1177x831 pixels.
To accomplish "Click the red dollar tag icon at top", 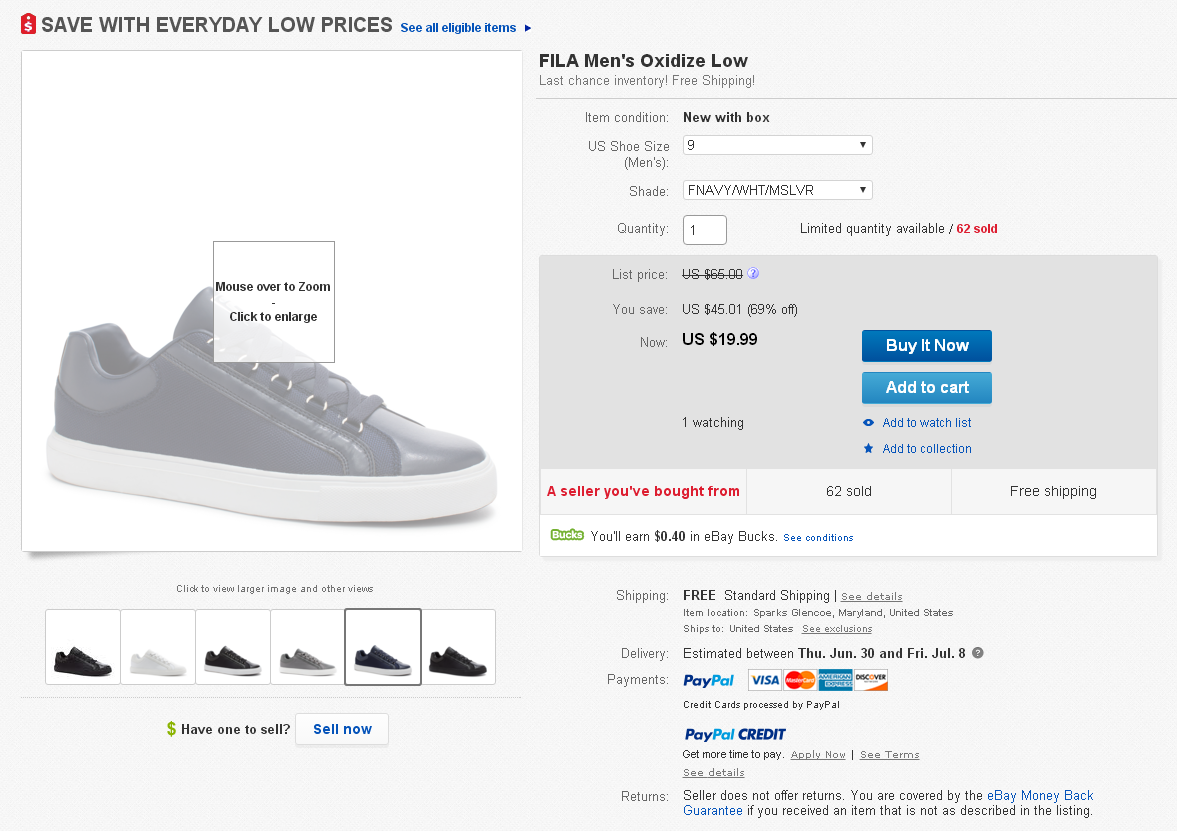I will pos(28,24).
